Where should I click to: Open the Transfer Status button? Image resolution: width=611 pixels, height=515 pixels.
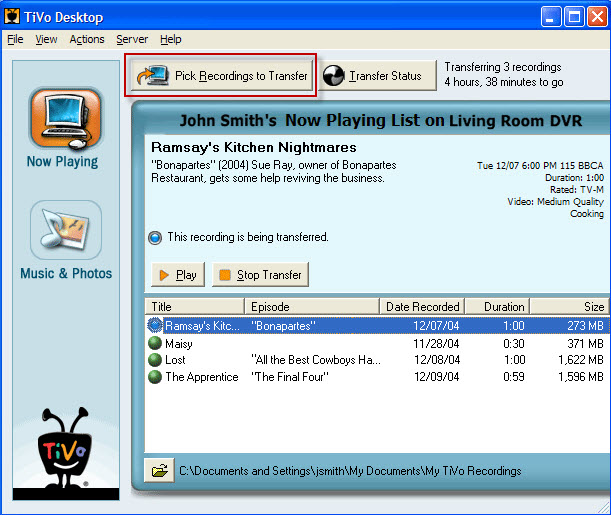click(x=377, y=75)
